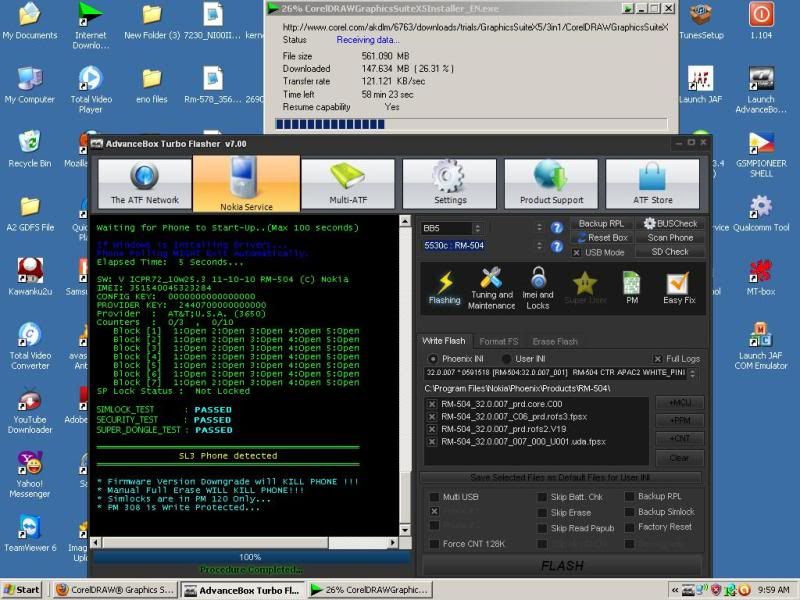The height and width of the screenshot is (600, 800).
Task: Open Recycle Bin desktop icon
Action: tap(30, 149)
